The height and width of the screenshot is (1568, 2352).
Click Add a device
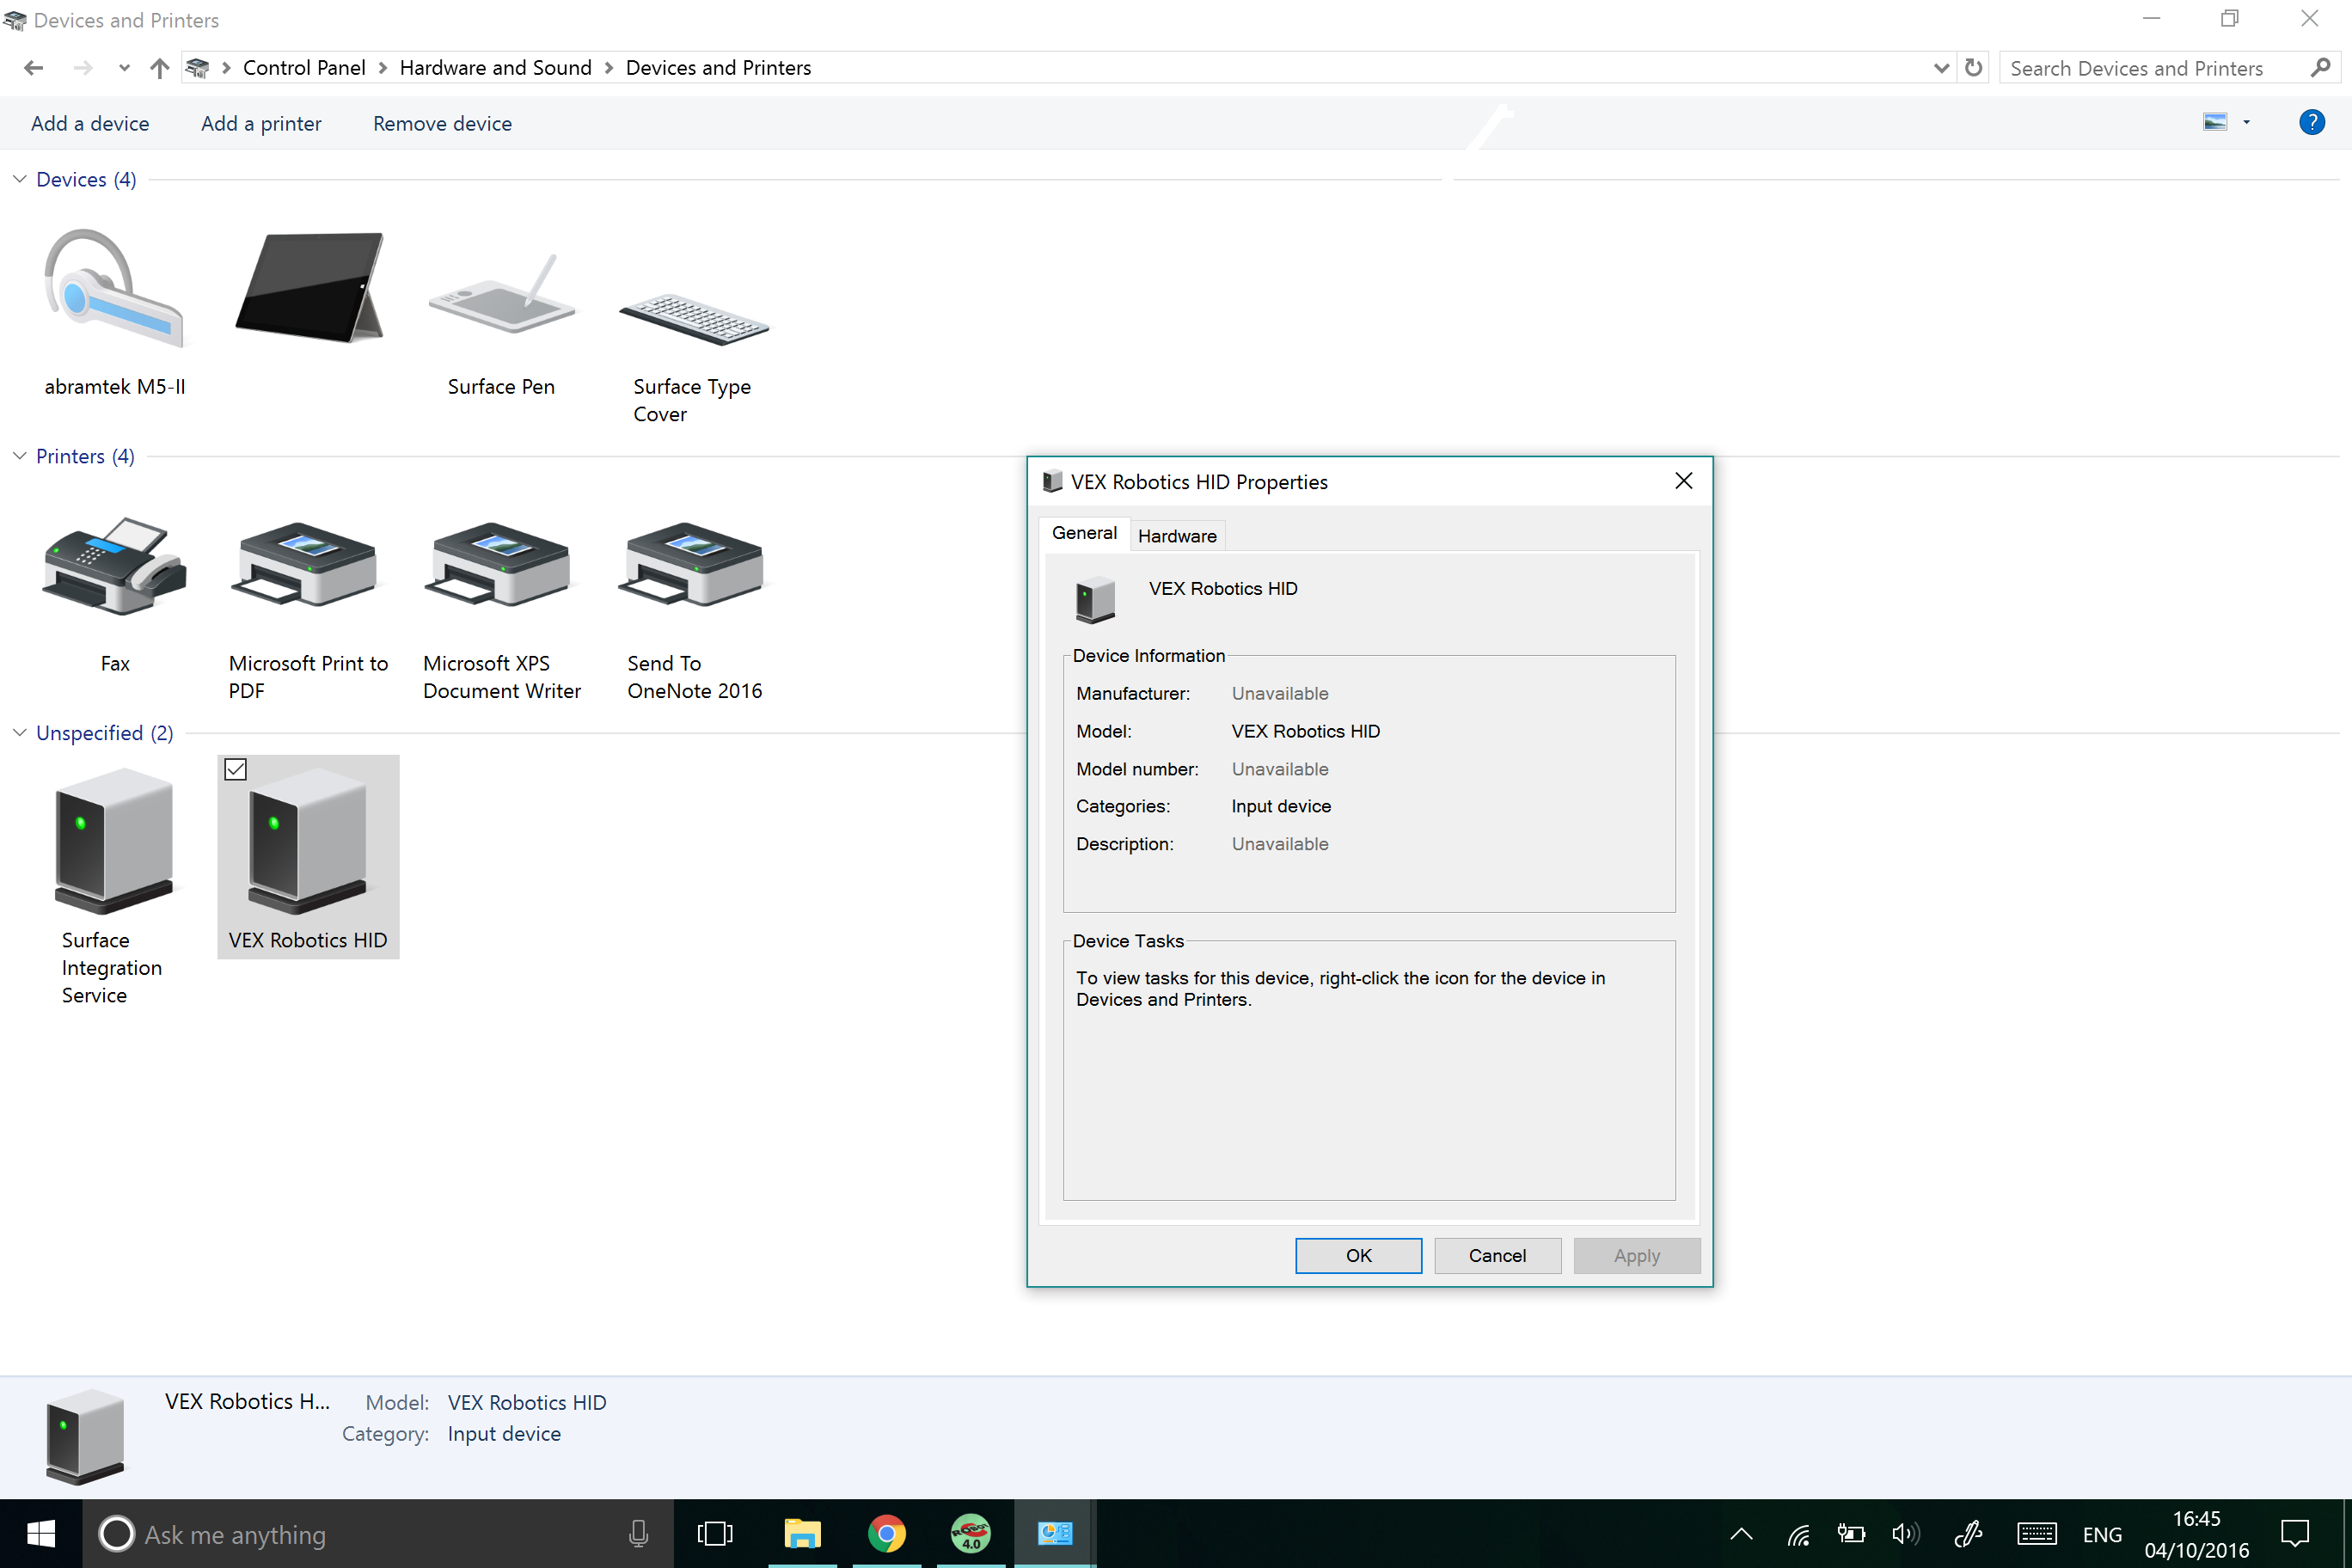point(90,123)
